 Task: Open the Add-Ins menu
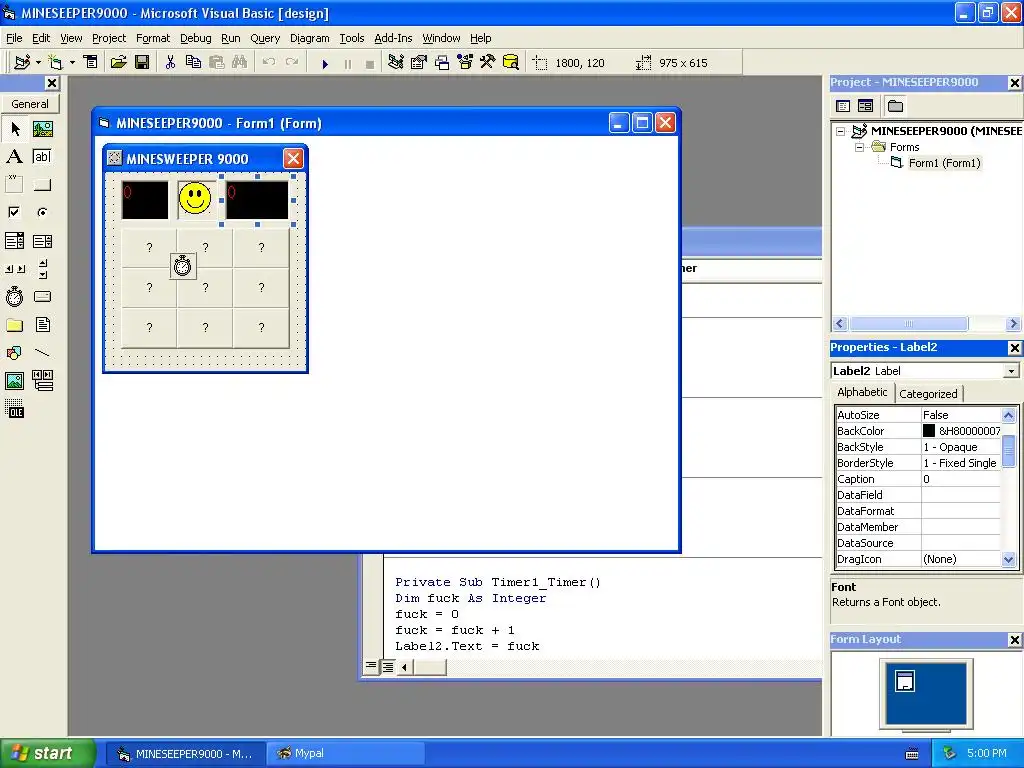pos(393,38)
